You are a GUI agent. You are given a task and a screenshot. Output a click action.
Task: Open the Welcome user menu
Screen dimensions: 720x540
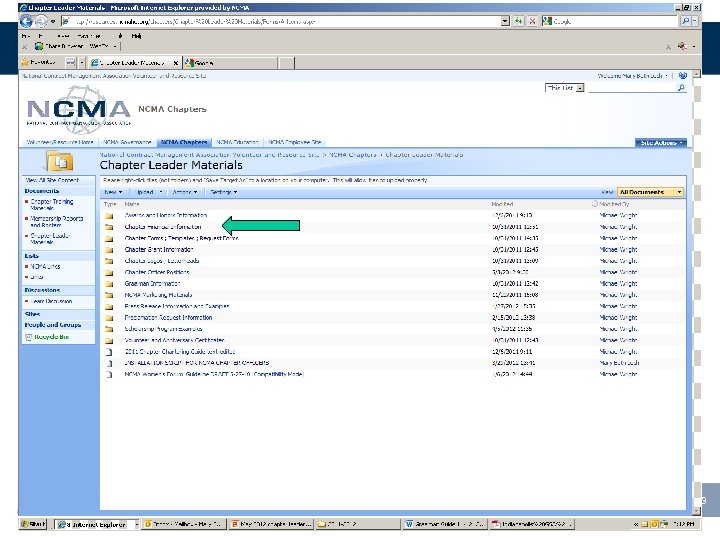[x=632, y=76]
